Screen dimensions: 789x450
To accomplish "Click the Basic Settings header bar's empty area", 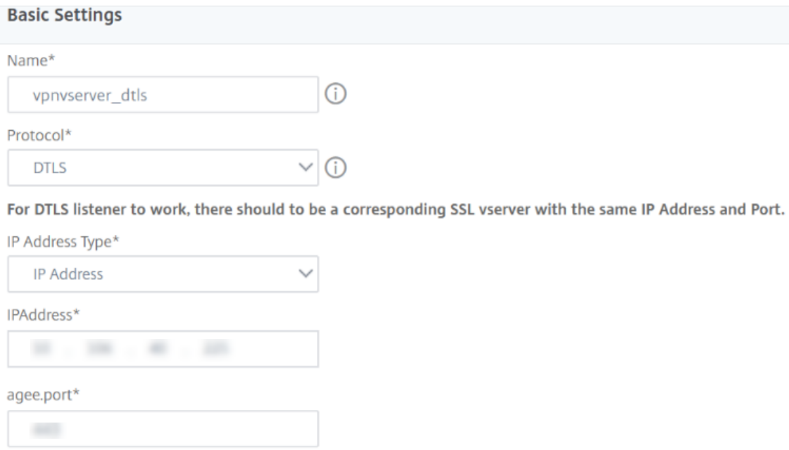I will point(450,17).
